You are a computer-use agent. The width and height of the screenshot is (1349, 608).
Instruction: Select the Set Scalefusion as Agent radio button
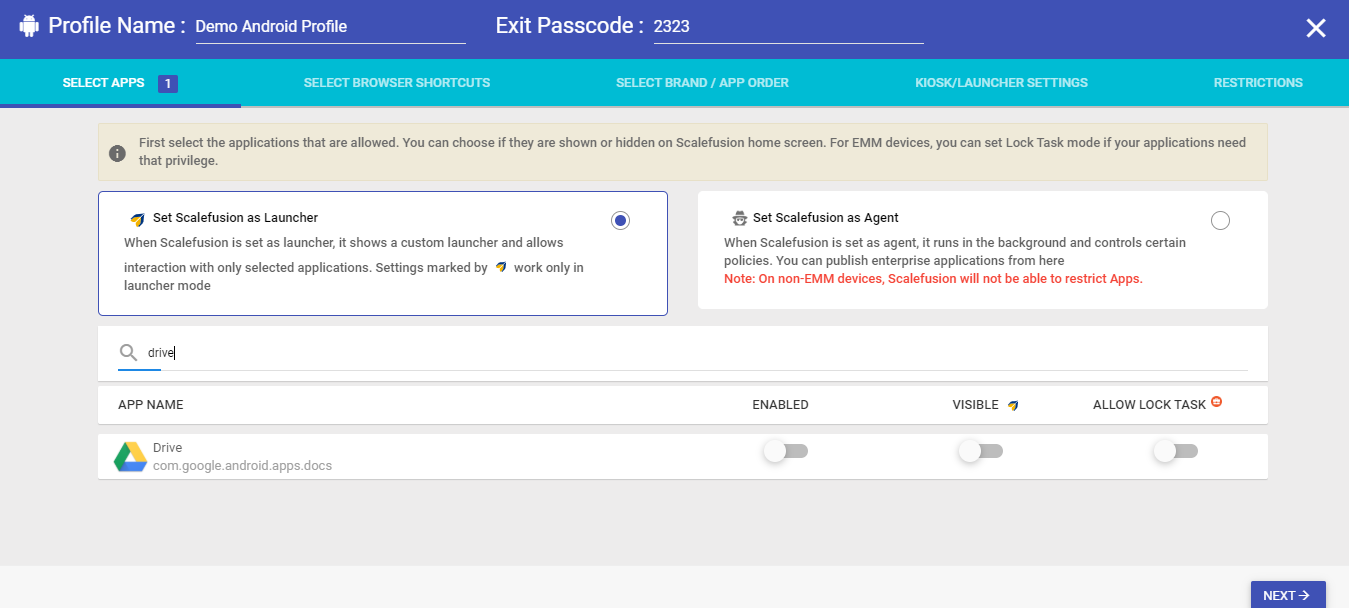click(1220, 221)
